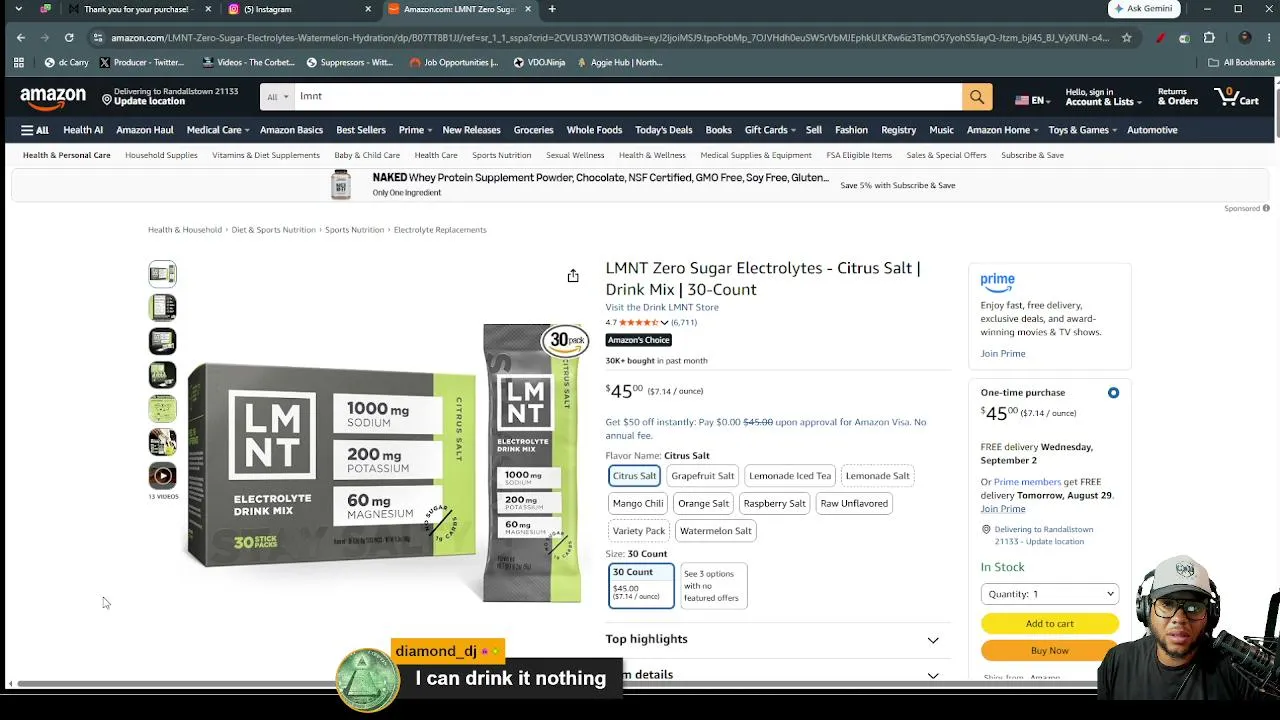Open the shopping cart

pyautogui.click(x=1237, y=97)
